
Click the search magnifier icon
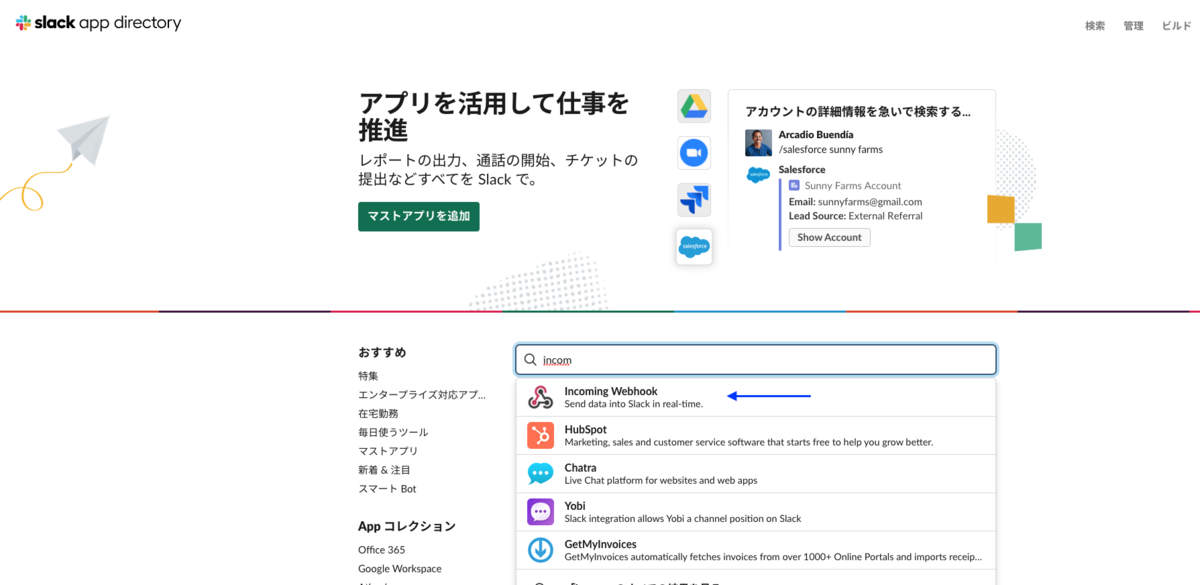530,360
